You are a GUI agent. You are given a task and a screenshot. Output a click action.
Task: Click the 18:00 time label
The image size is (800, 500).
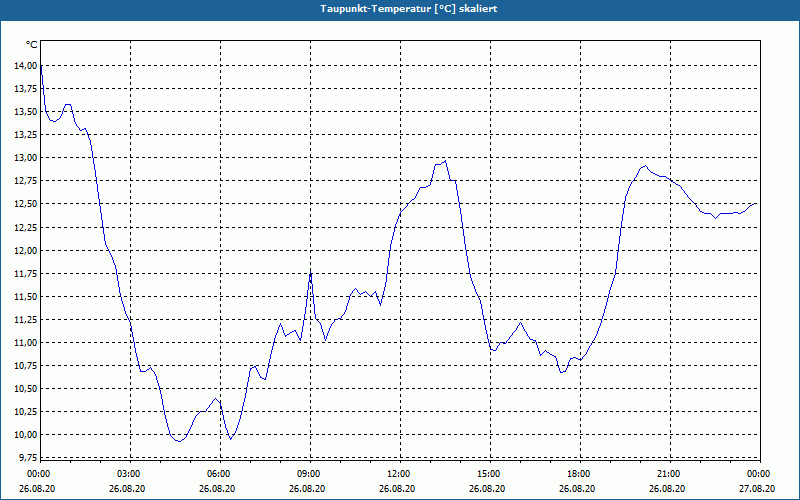(578, 474)
